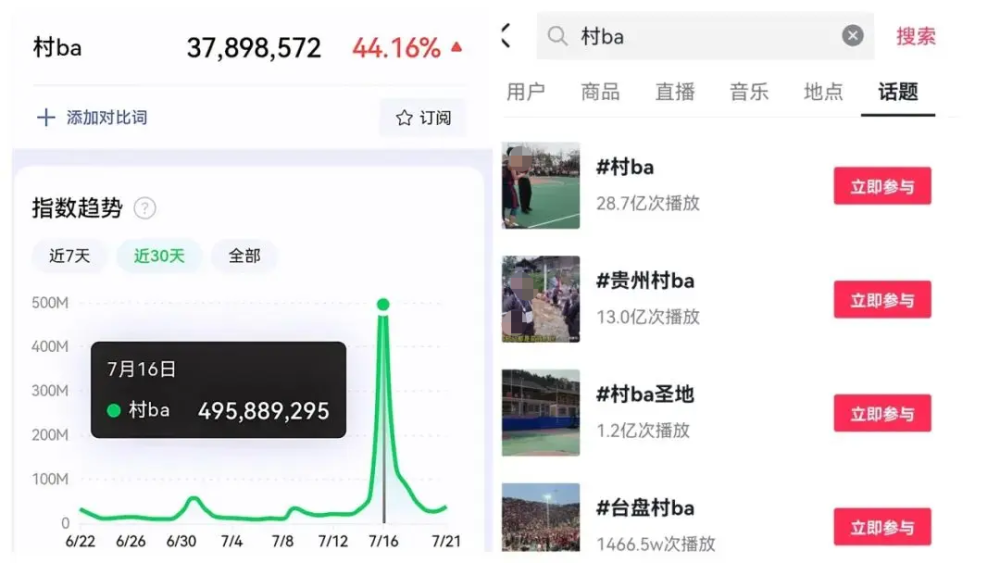Click 立即参与 for #贵州村ba topic

tap(883, 299)
